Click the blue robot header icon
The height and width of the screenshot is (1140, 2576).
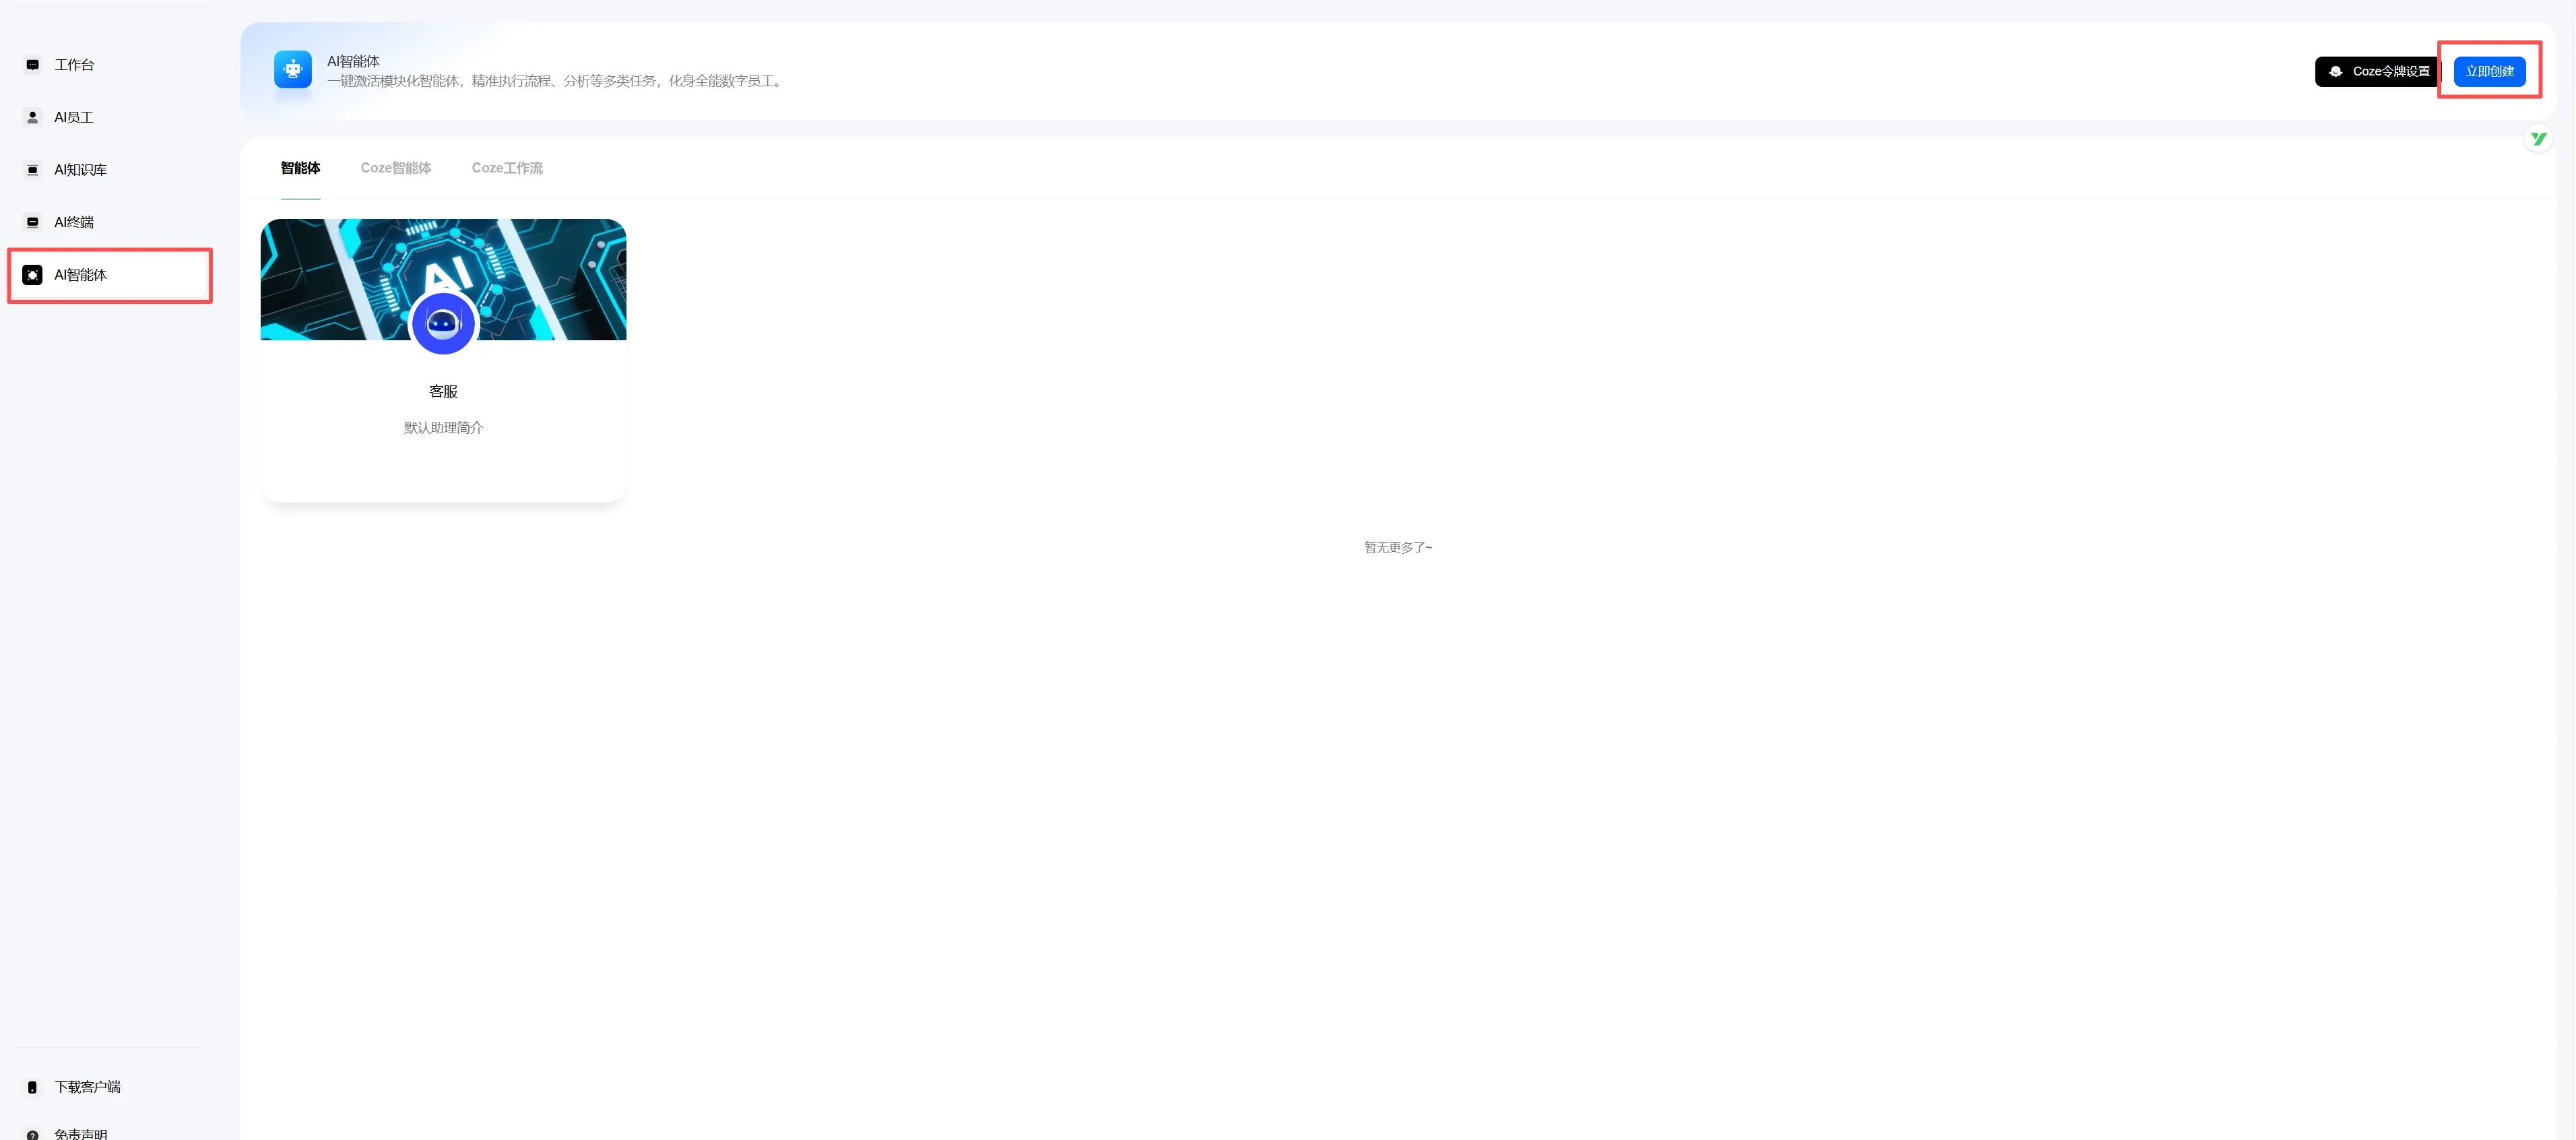point(292,70)
